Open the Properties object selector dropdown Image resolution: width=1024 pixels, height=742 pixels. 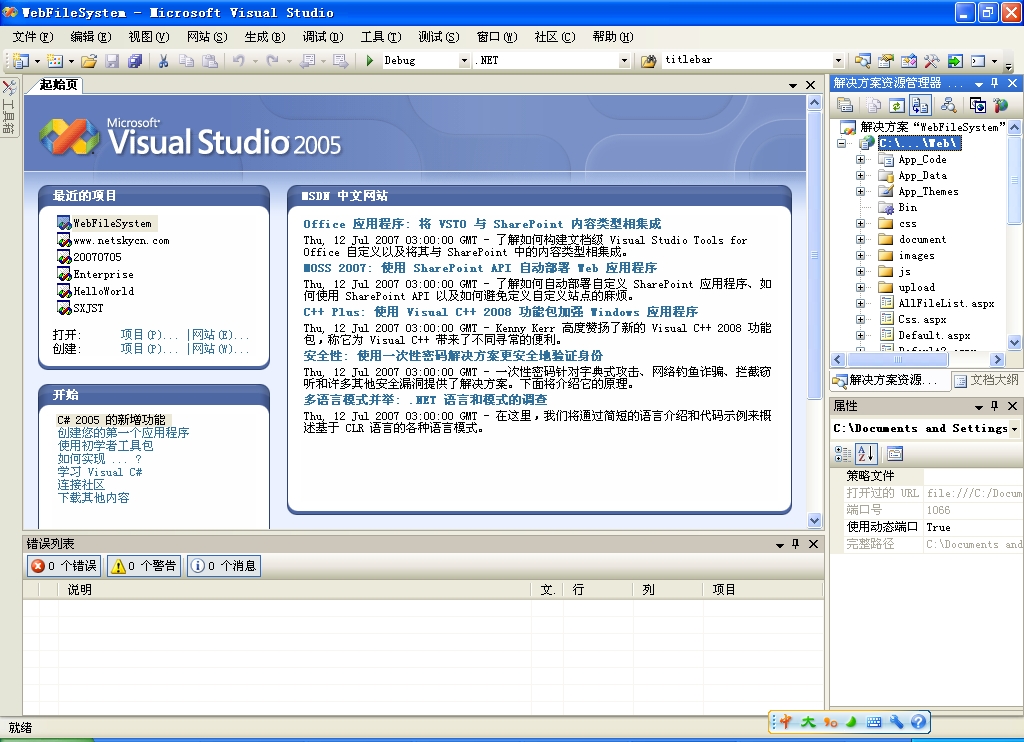click(1014, 429)
